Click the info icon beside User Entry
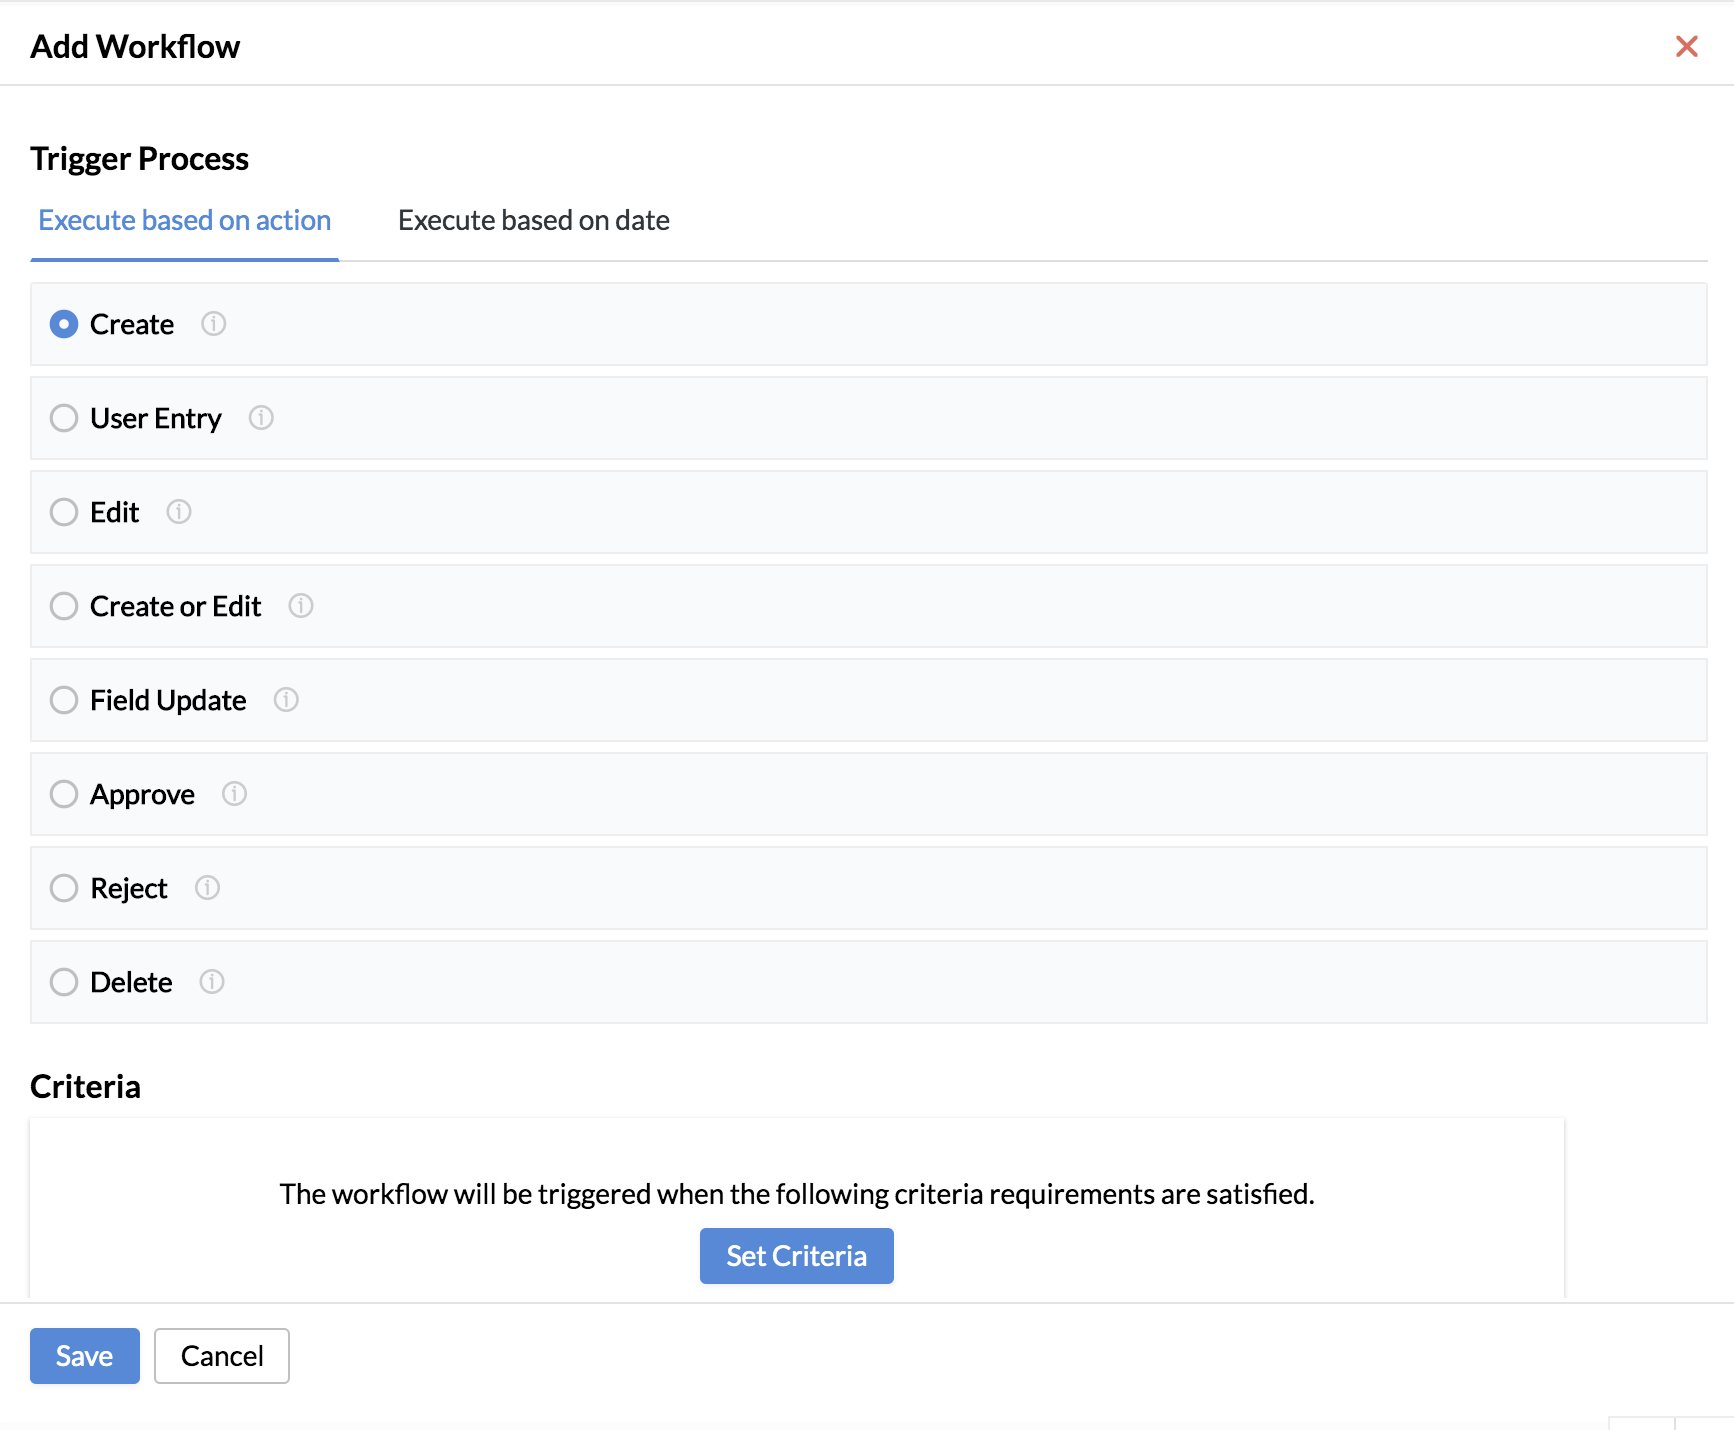Screen dimensions: 1734x1430 tap(261, 418)
